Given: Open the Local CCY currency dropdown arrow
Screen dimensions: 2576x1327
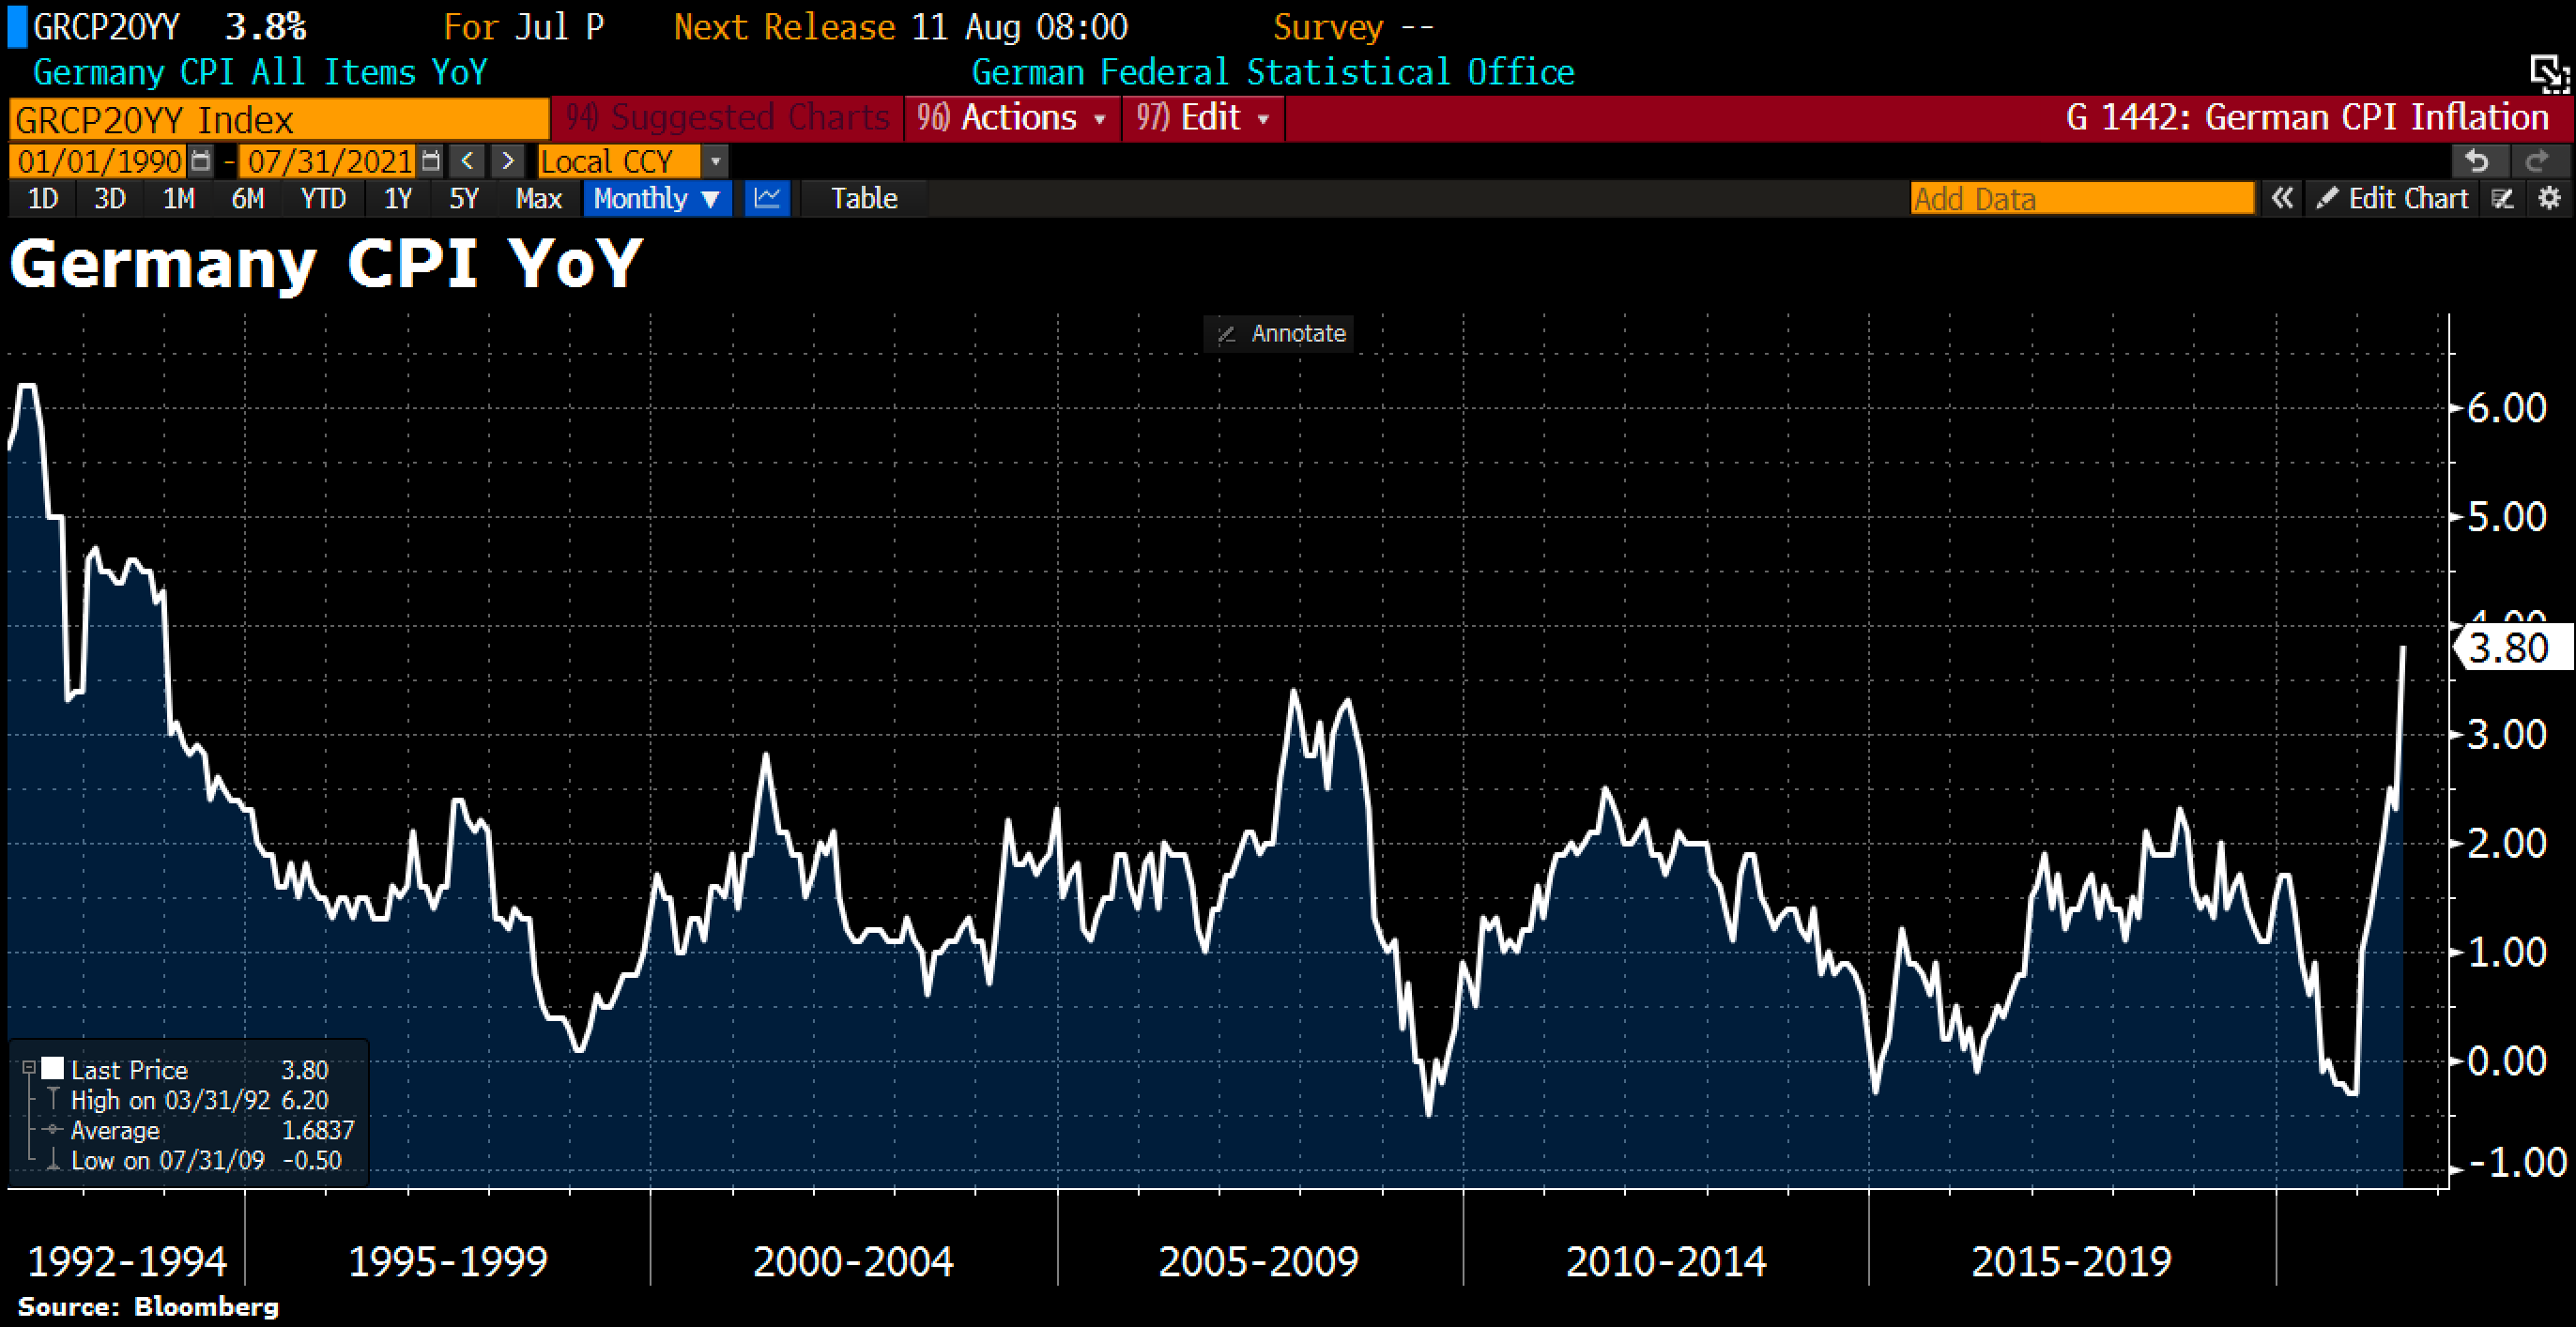Looking at the screenshot, I should (x=715, y=161).
